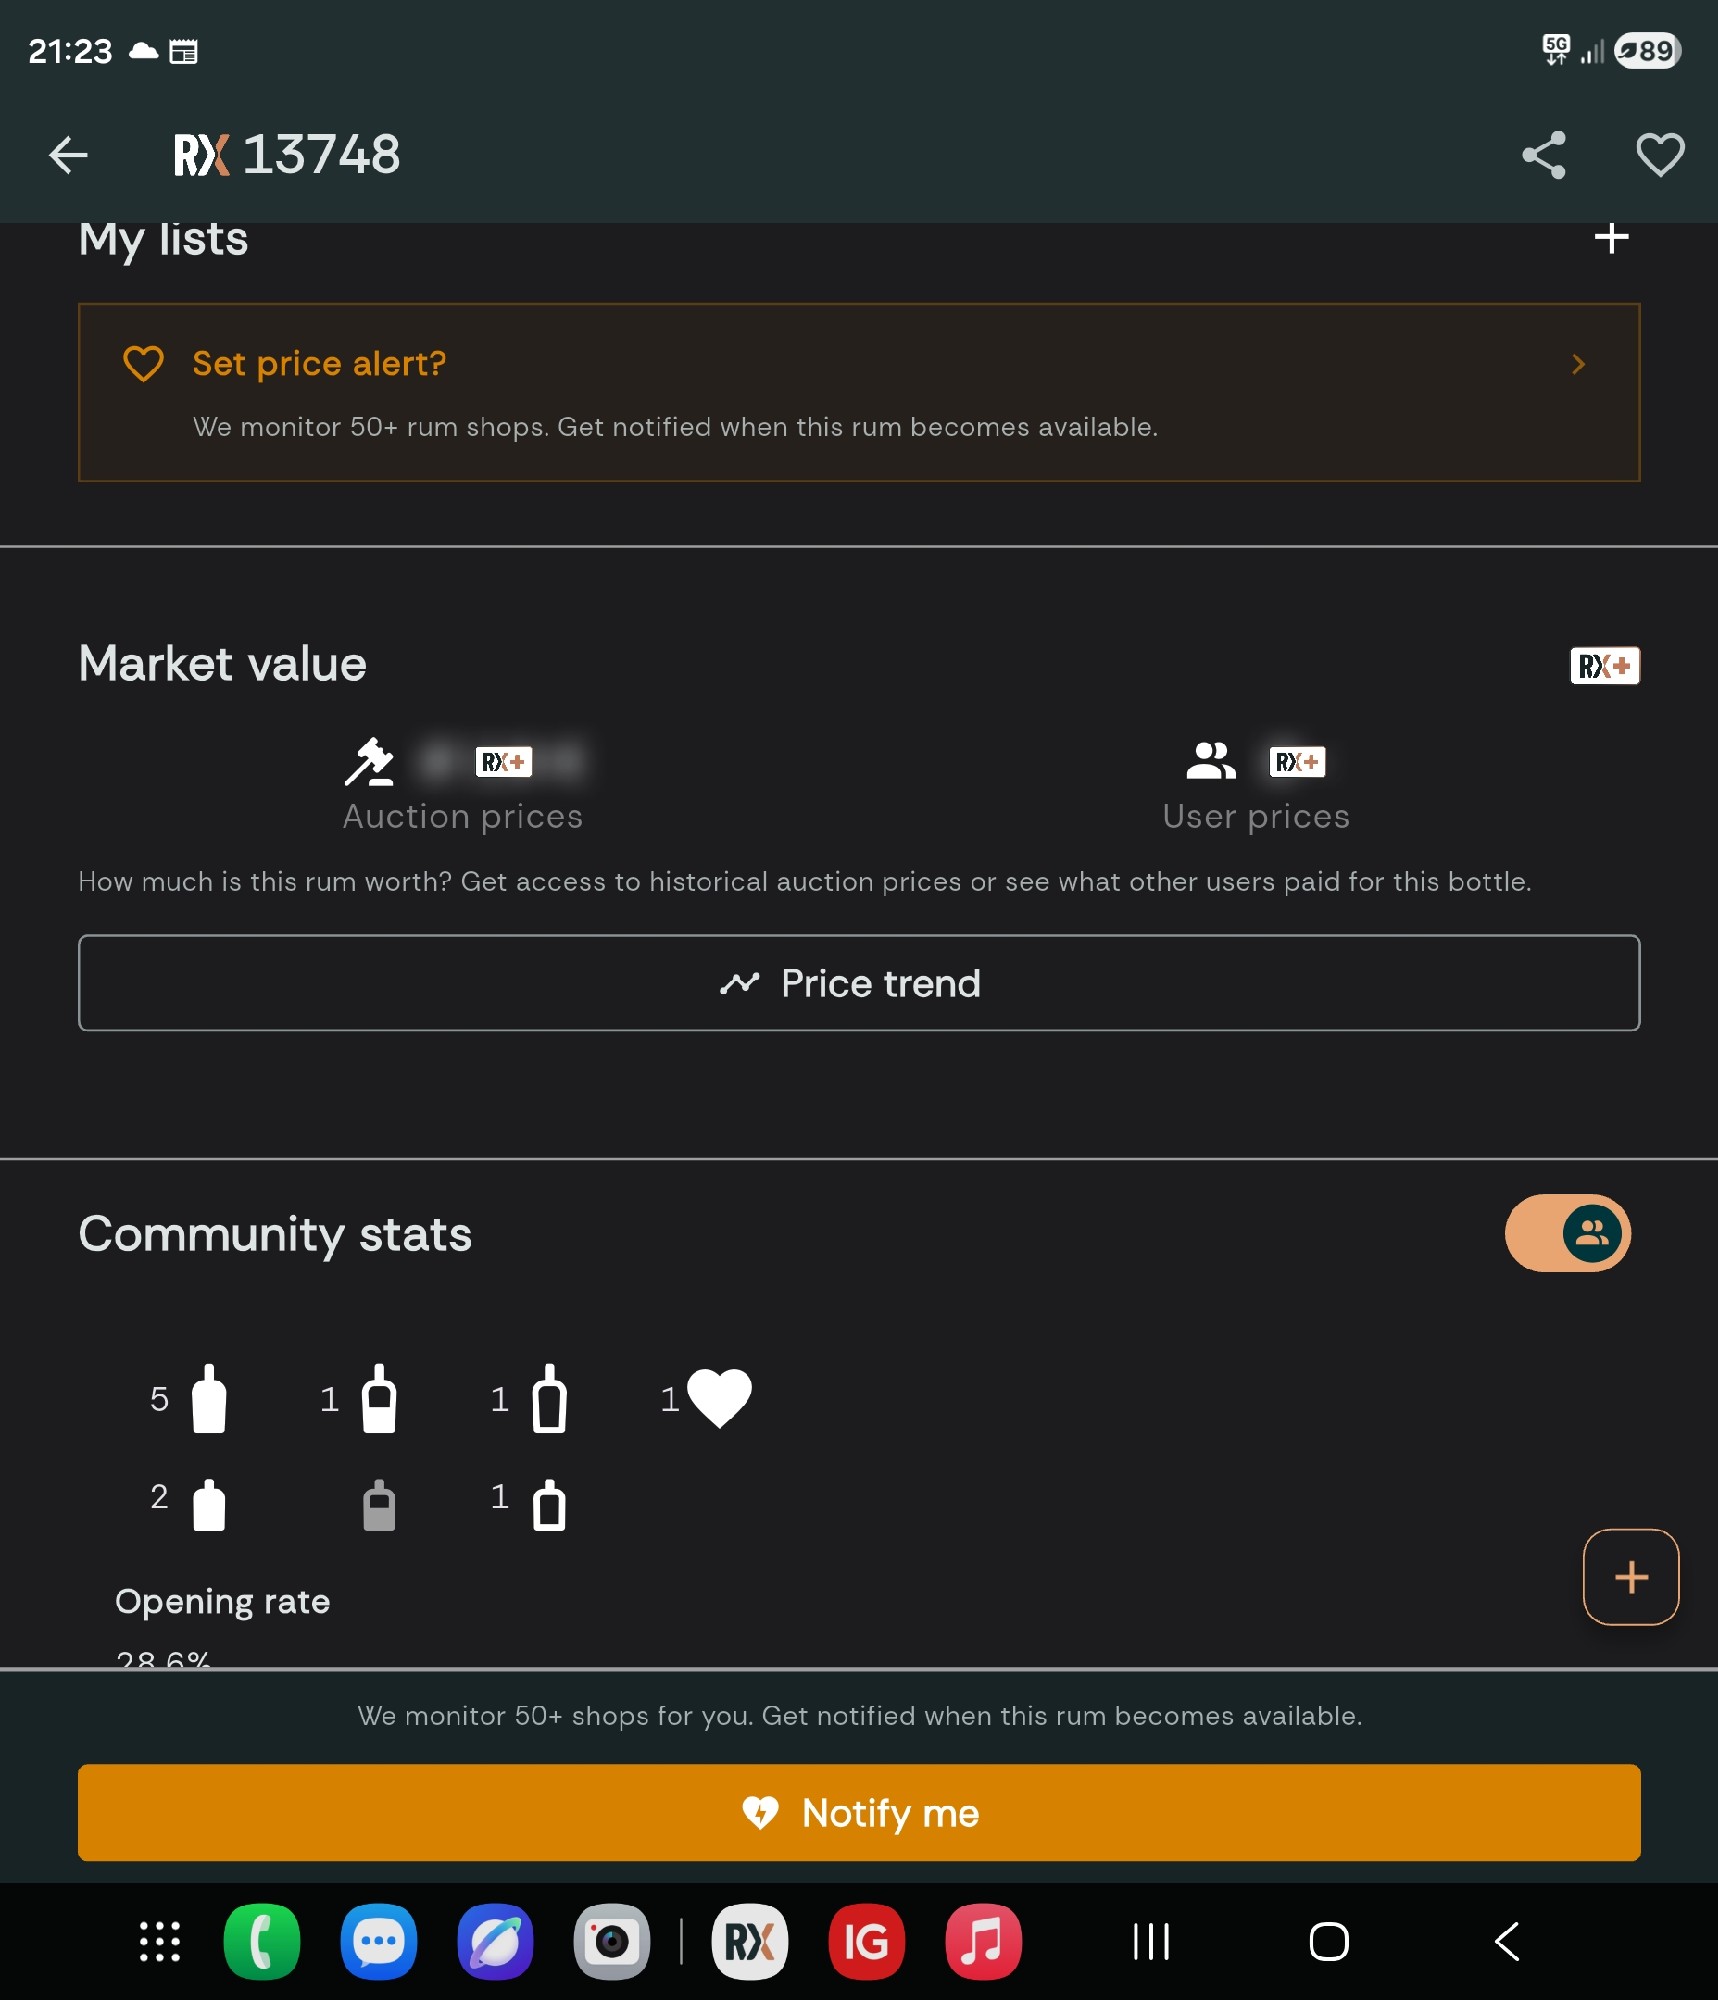The width and height of the screenshot is (1718, 2000).
Task: Open the Set price alert card
Action: tap(859, 393)
